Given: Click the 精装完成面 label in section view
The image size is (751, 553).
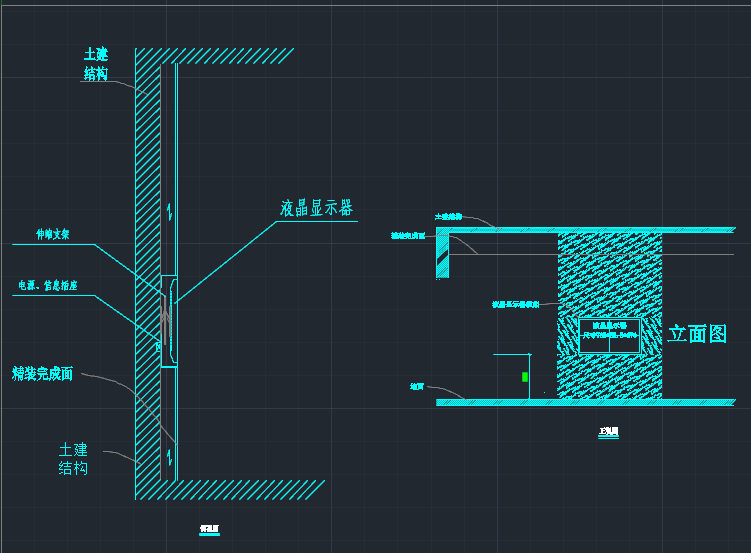Looking at the screenshot, I should (x=42, y=374).
